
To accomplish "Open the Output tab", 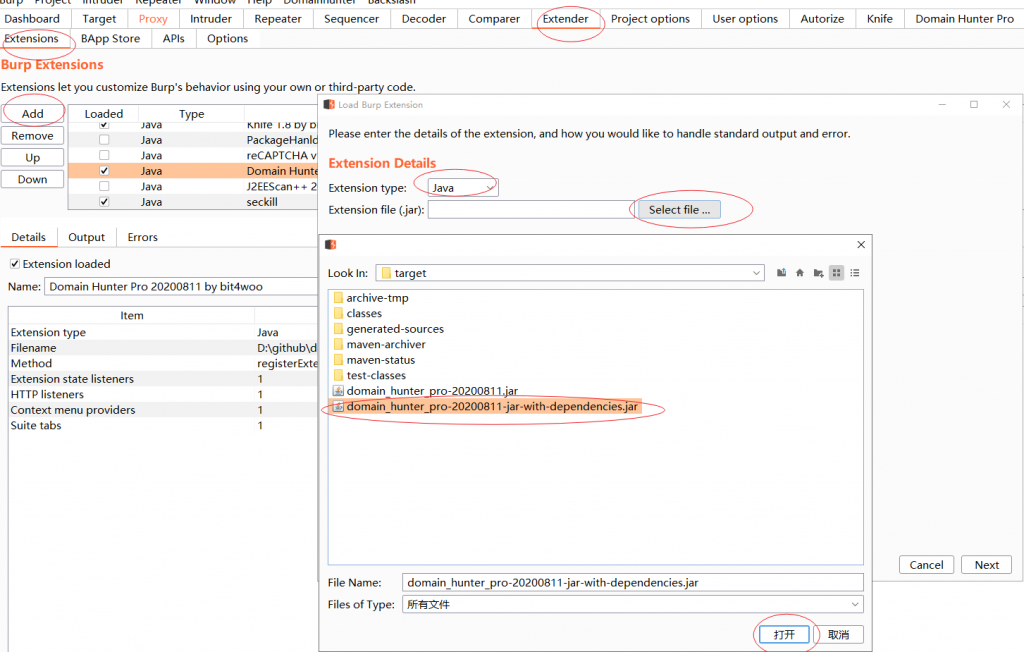I will (86, 237).
